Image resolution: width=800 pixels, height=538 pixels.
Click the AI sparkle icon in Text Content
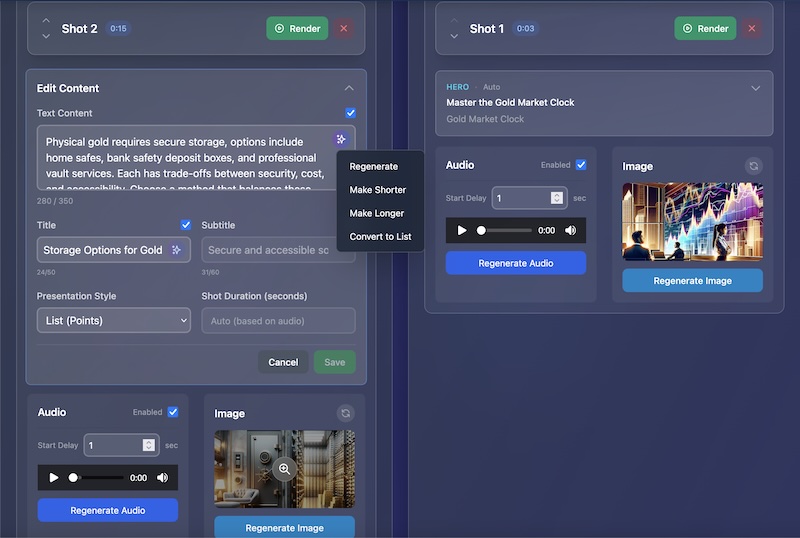pos(341,139)
